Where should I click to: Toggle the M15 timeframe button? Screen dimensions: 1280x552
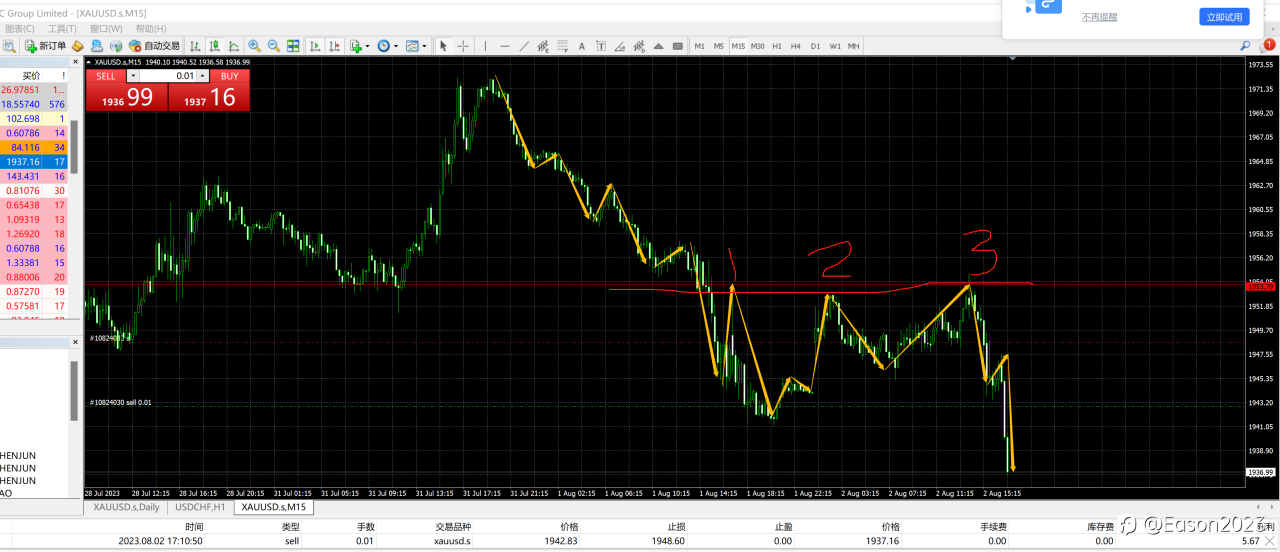tap(738, 46)
